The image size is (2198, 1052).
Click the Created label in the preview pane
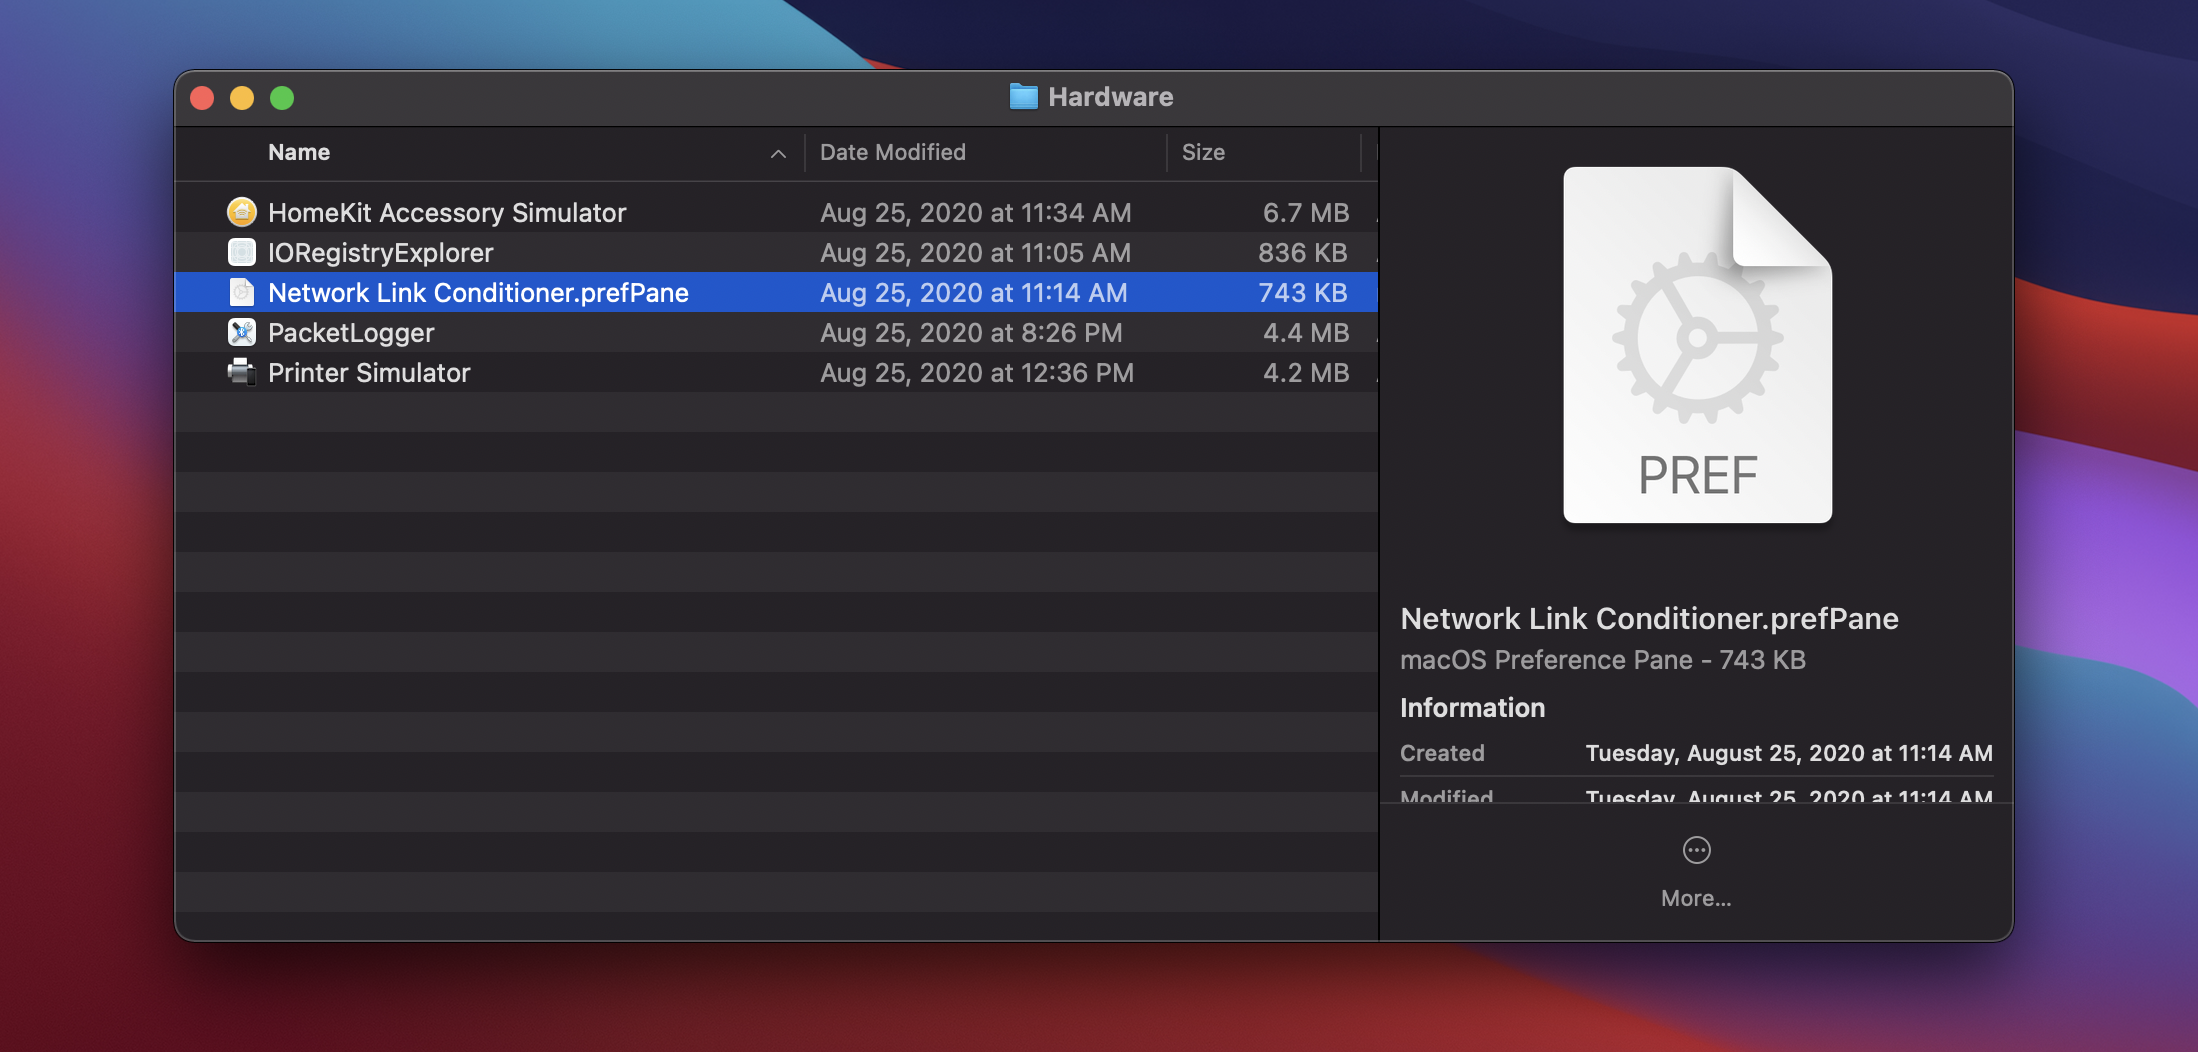coord(1442,753)
